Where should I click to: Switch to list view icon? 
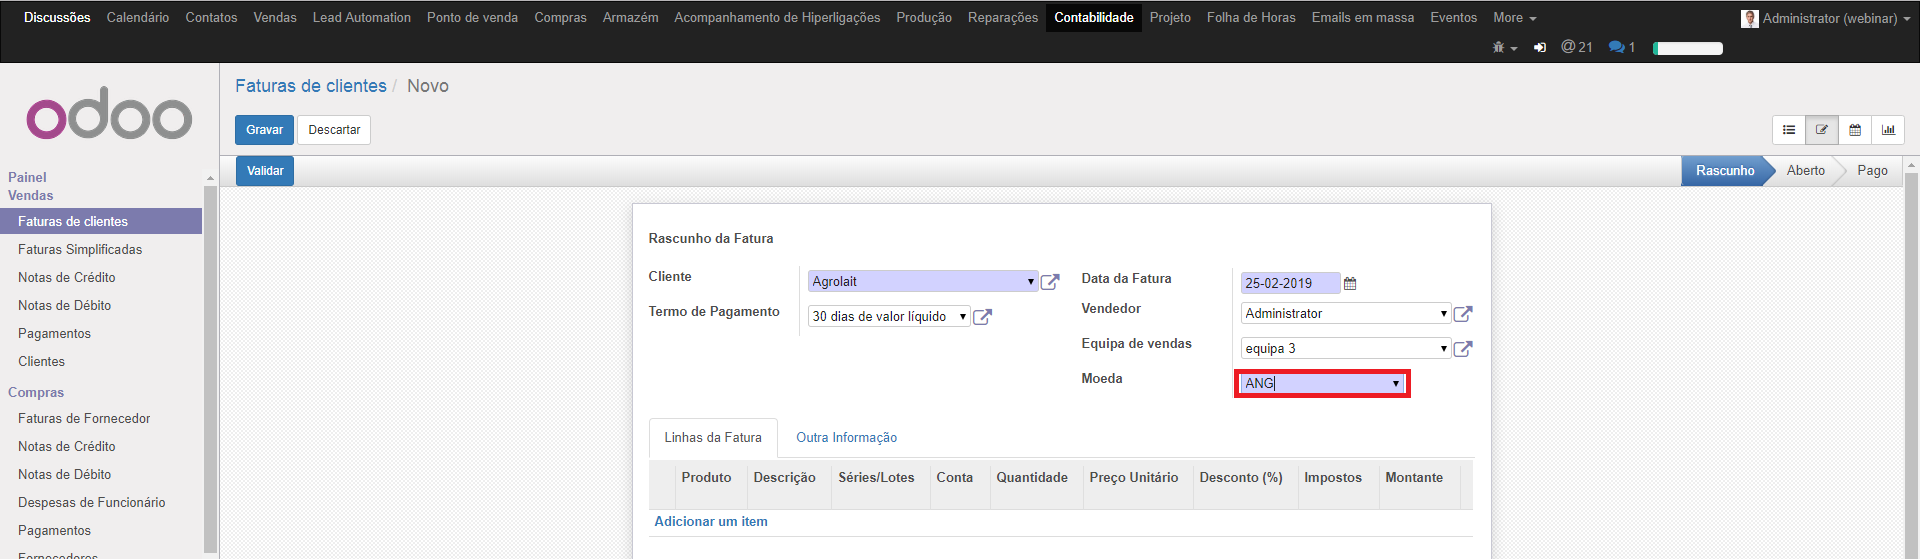click(x=1789, y=130)
